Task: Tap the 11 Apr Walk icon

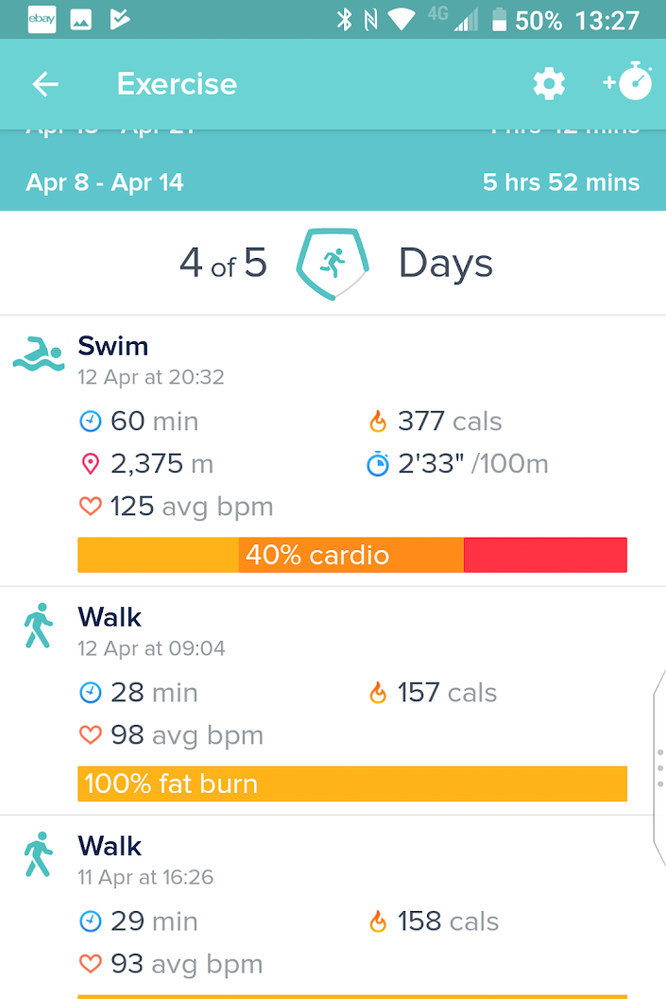Action: (x=38, y=855)
